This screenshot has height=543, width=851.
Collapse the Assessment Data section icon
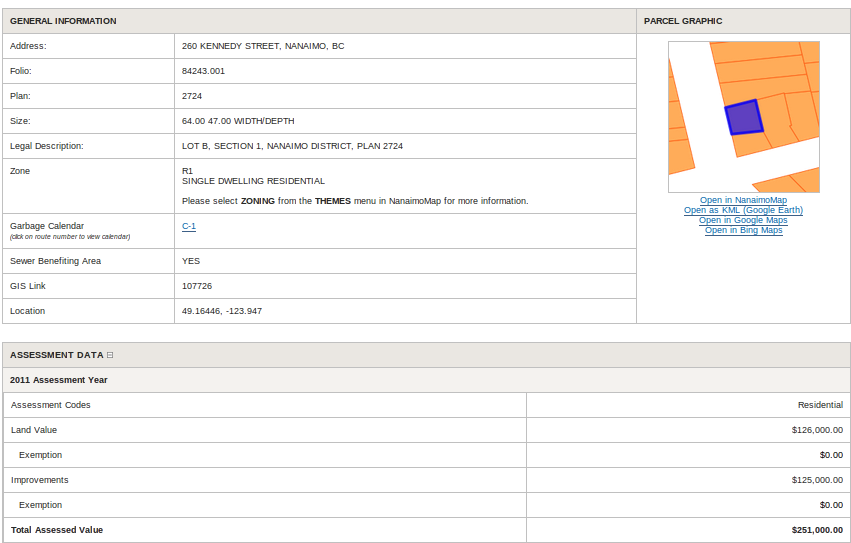click(x=110, y=355)
